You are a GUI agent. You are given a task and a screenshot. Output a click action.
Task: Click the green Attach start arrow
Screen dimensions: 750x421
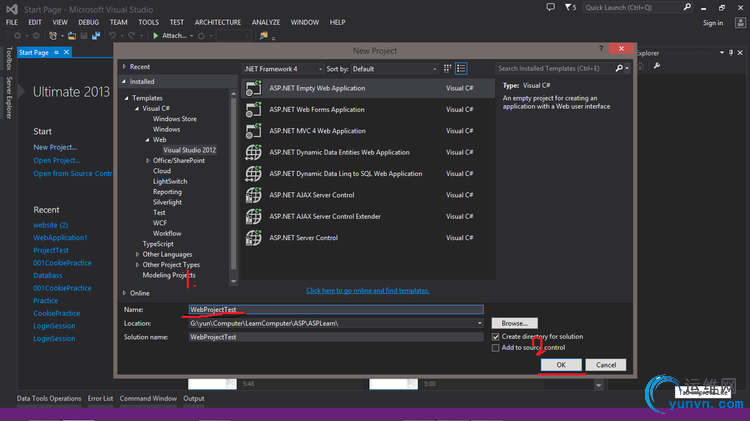coord(155,36)
